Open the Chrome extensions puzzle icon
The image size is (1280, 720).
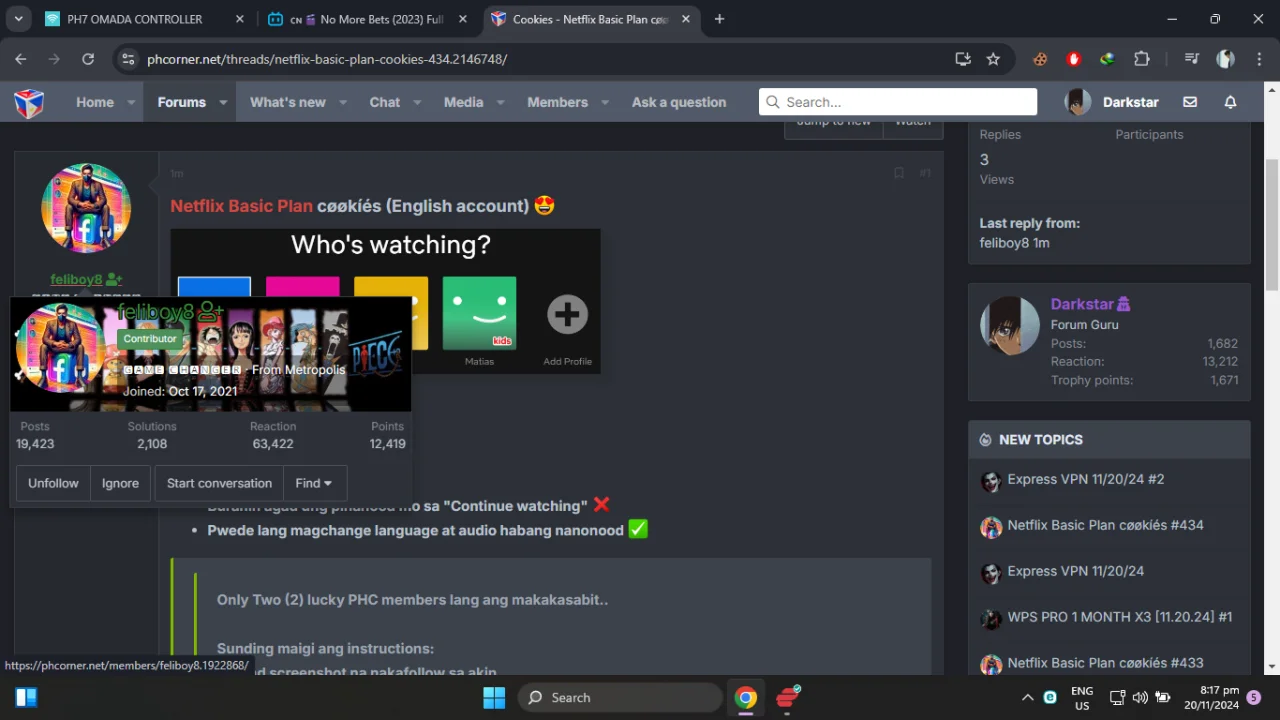coord(1141,59)
